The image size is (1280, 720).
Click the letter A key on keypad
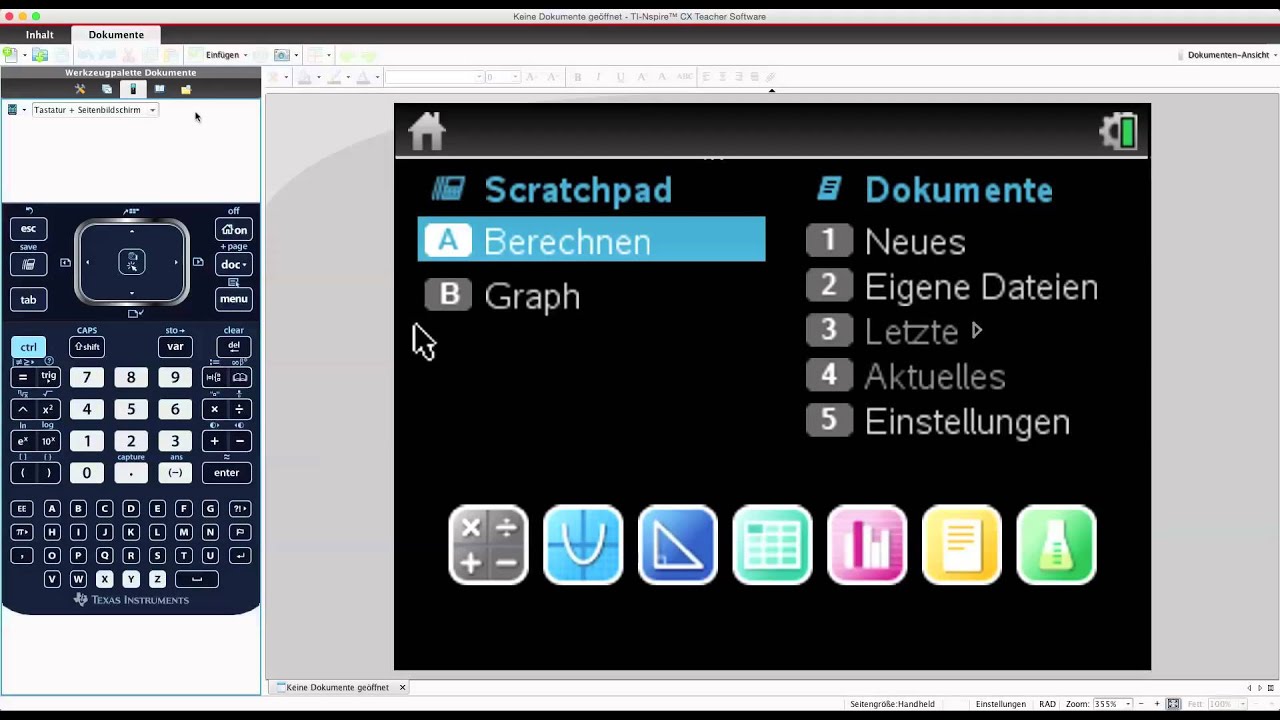(52, 508)
